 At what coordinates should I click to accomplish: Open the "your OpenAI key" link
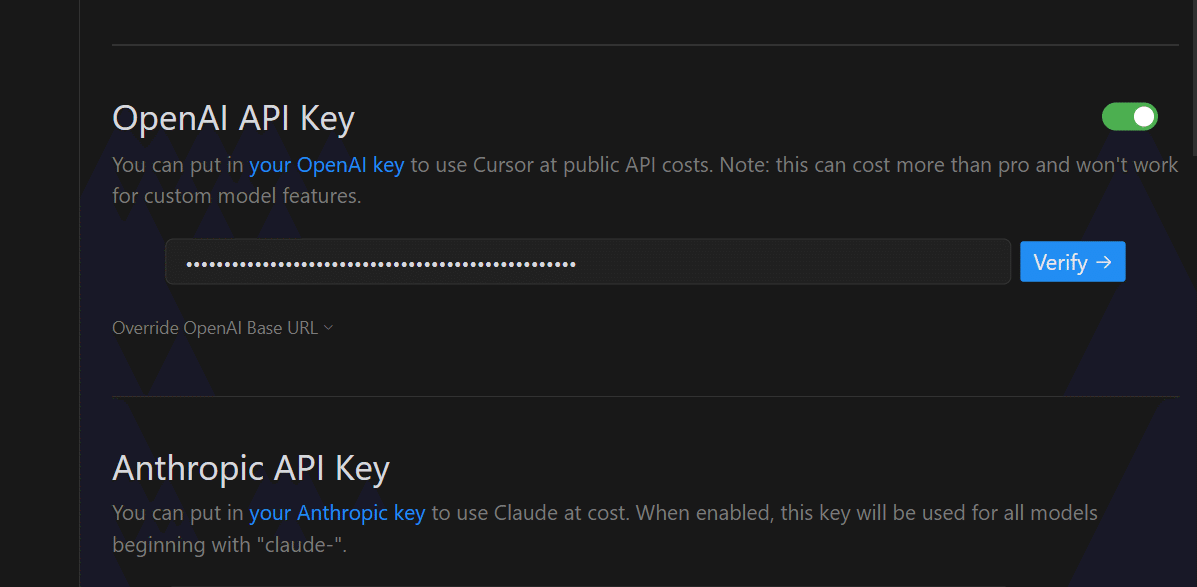(x=326, y=165)
